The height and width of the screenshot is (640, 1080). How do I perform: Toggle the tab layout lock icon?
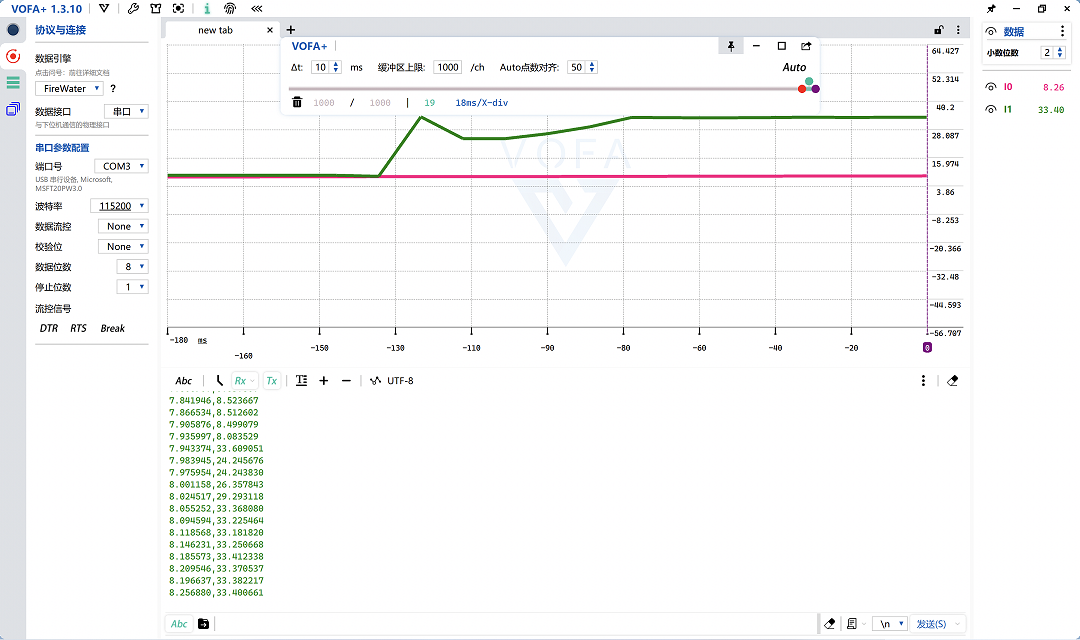(938, 30)
